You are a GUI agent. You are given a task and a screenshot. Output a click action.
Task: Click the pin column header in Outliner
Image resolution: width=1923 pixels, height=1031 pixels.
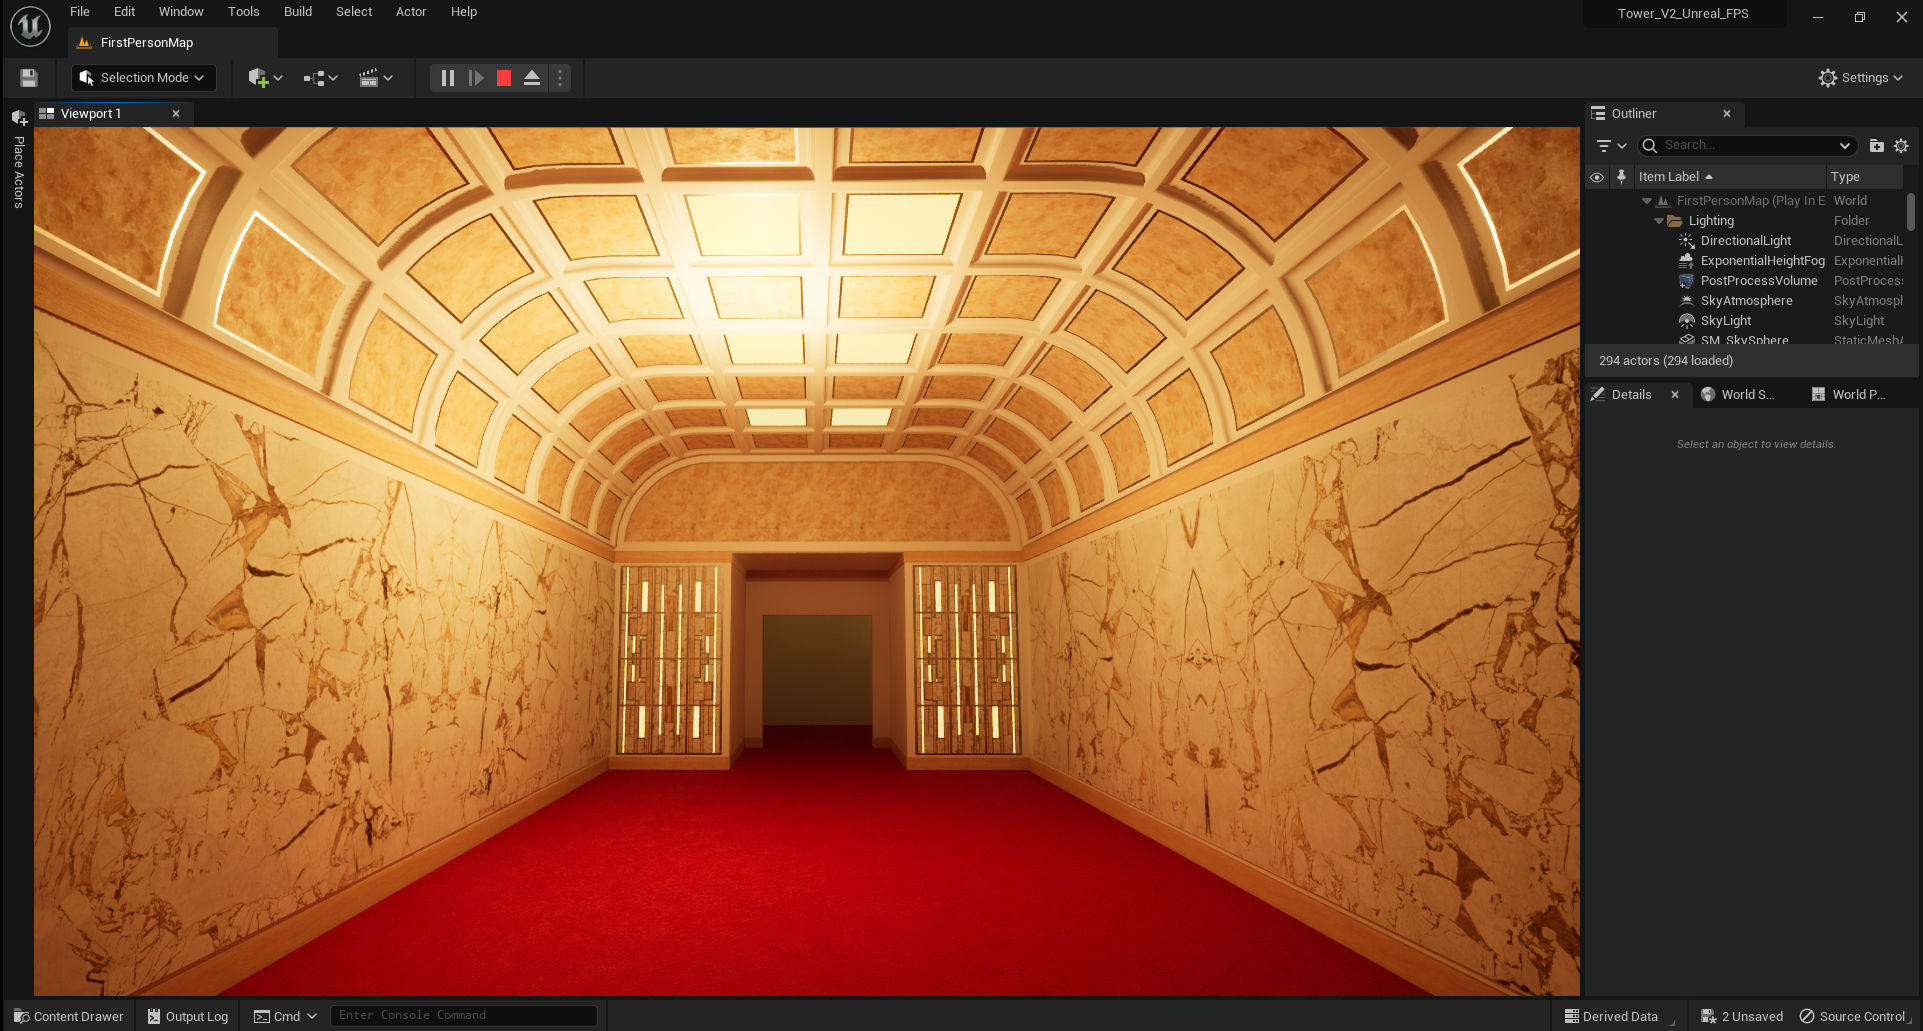[1621, 177]
